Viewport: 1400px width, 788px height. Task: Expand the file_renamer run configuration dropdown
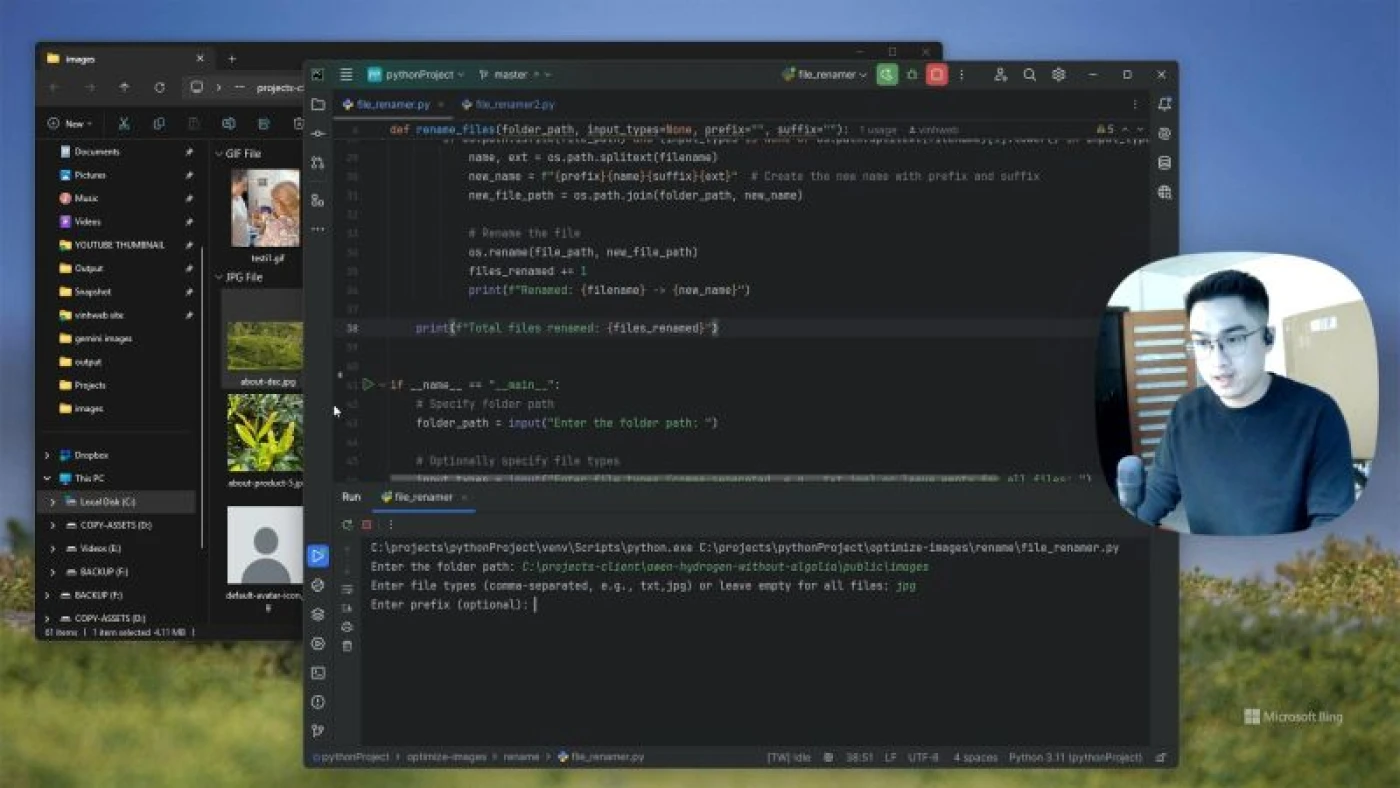click(x=825, y=75)
